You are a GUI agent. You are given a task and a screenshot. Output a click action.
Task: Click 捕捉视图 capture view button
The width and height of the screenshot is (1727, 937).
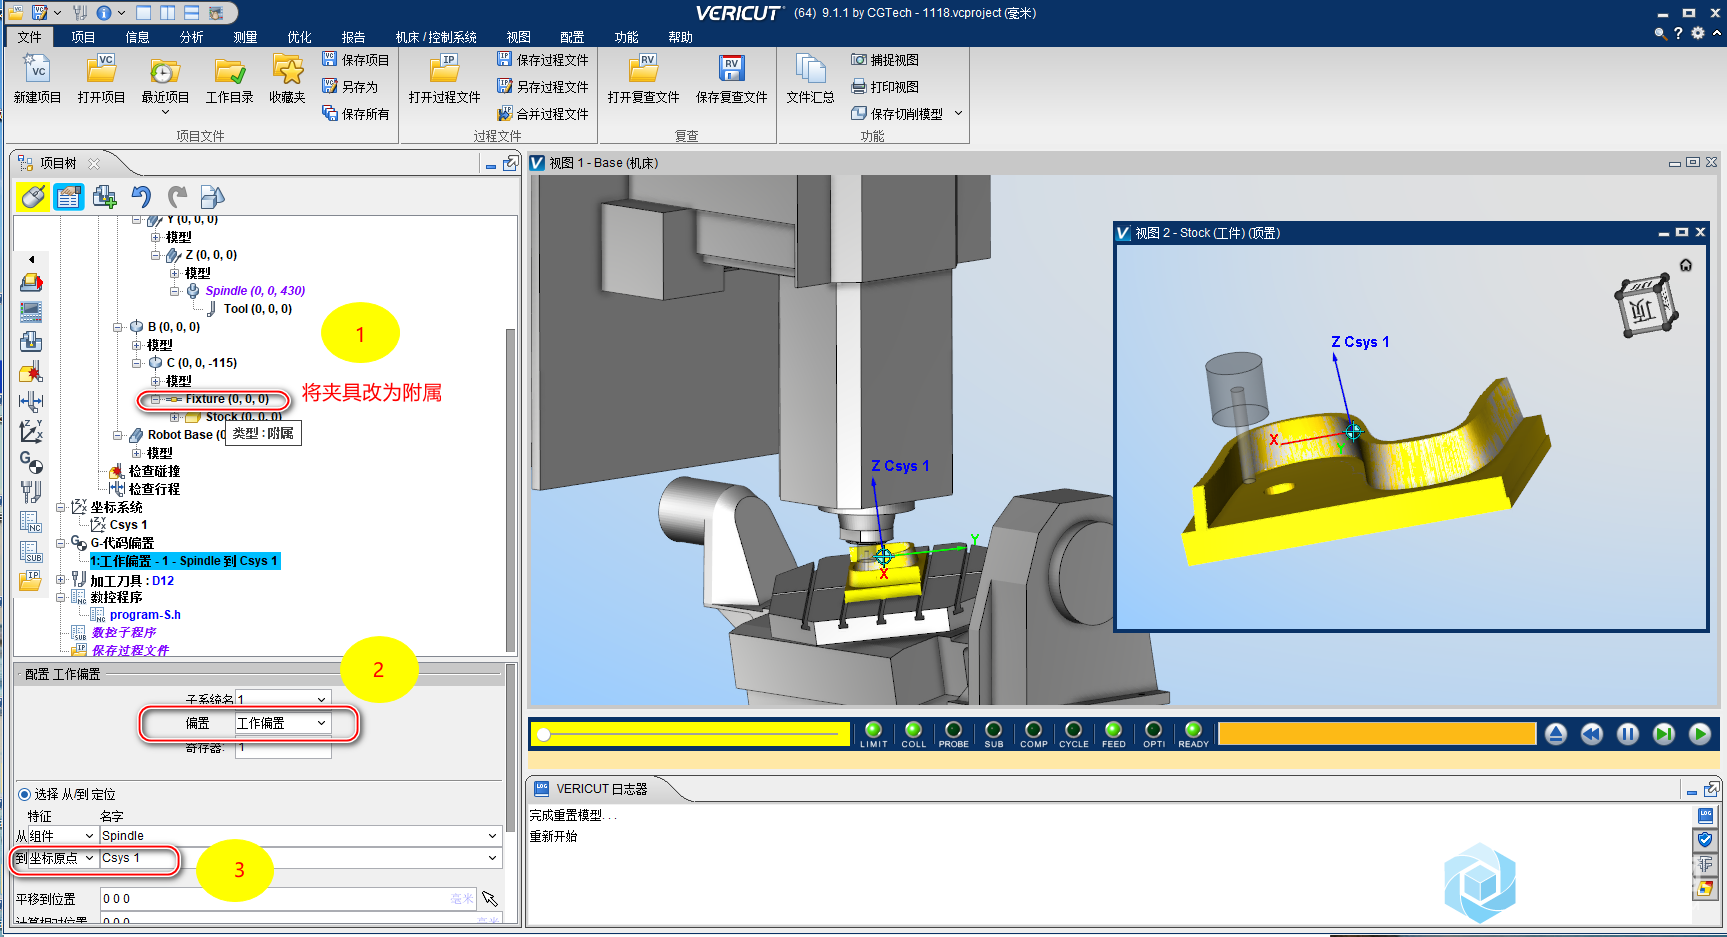885,60
